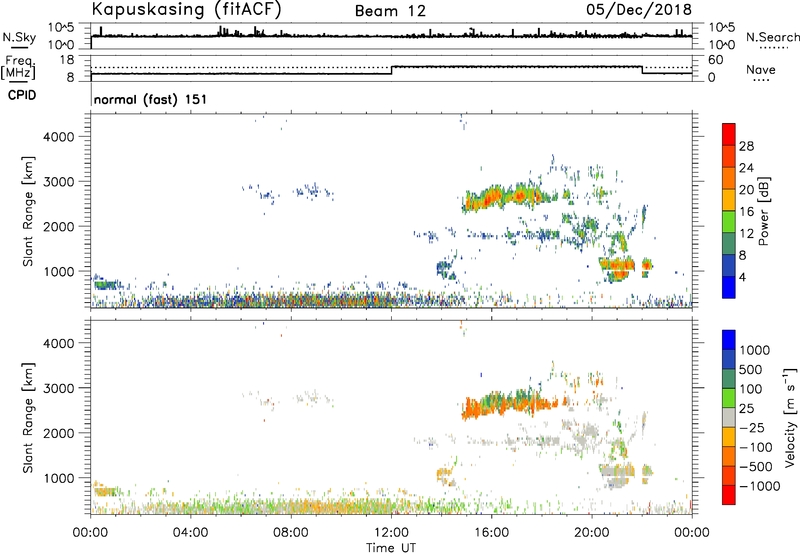The height and width of the screenshot is (554, 800).
Task: Click the date '05/Dec/2018'
Action: point(639,9)
